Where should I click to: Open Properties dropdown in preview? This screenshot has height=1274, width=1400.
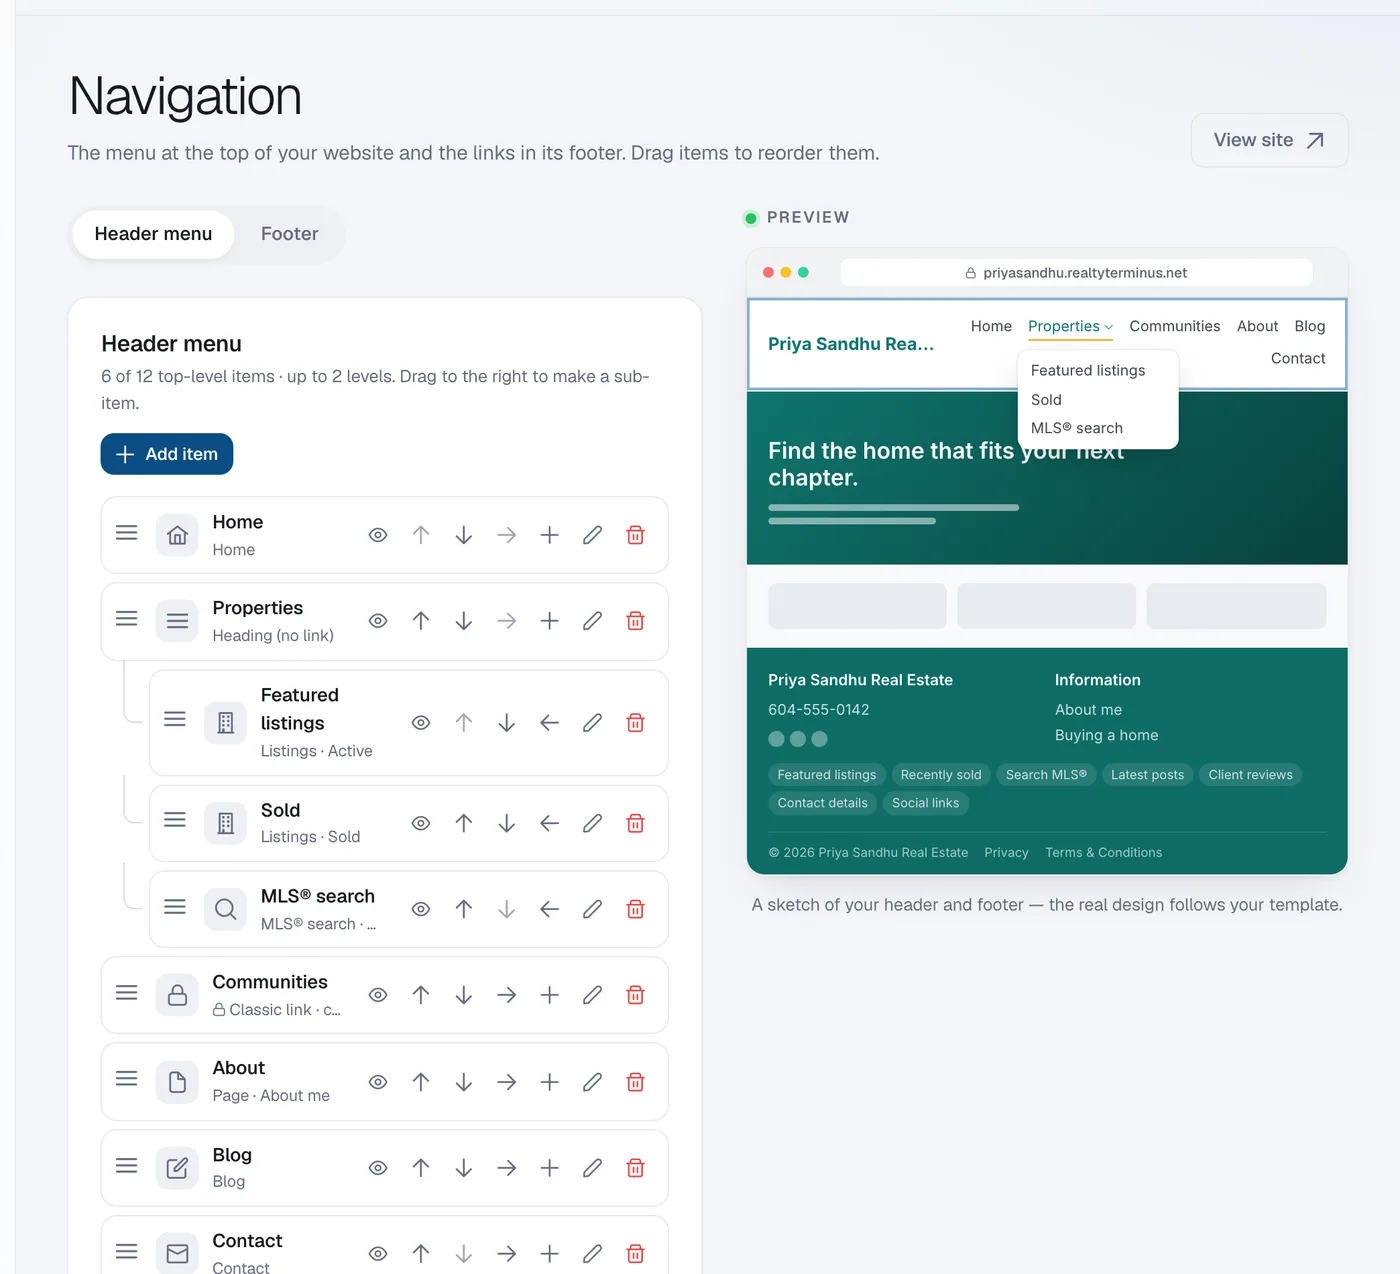pos(1070,327)
